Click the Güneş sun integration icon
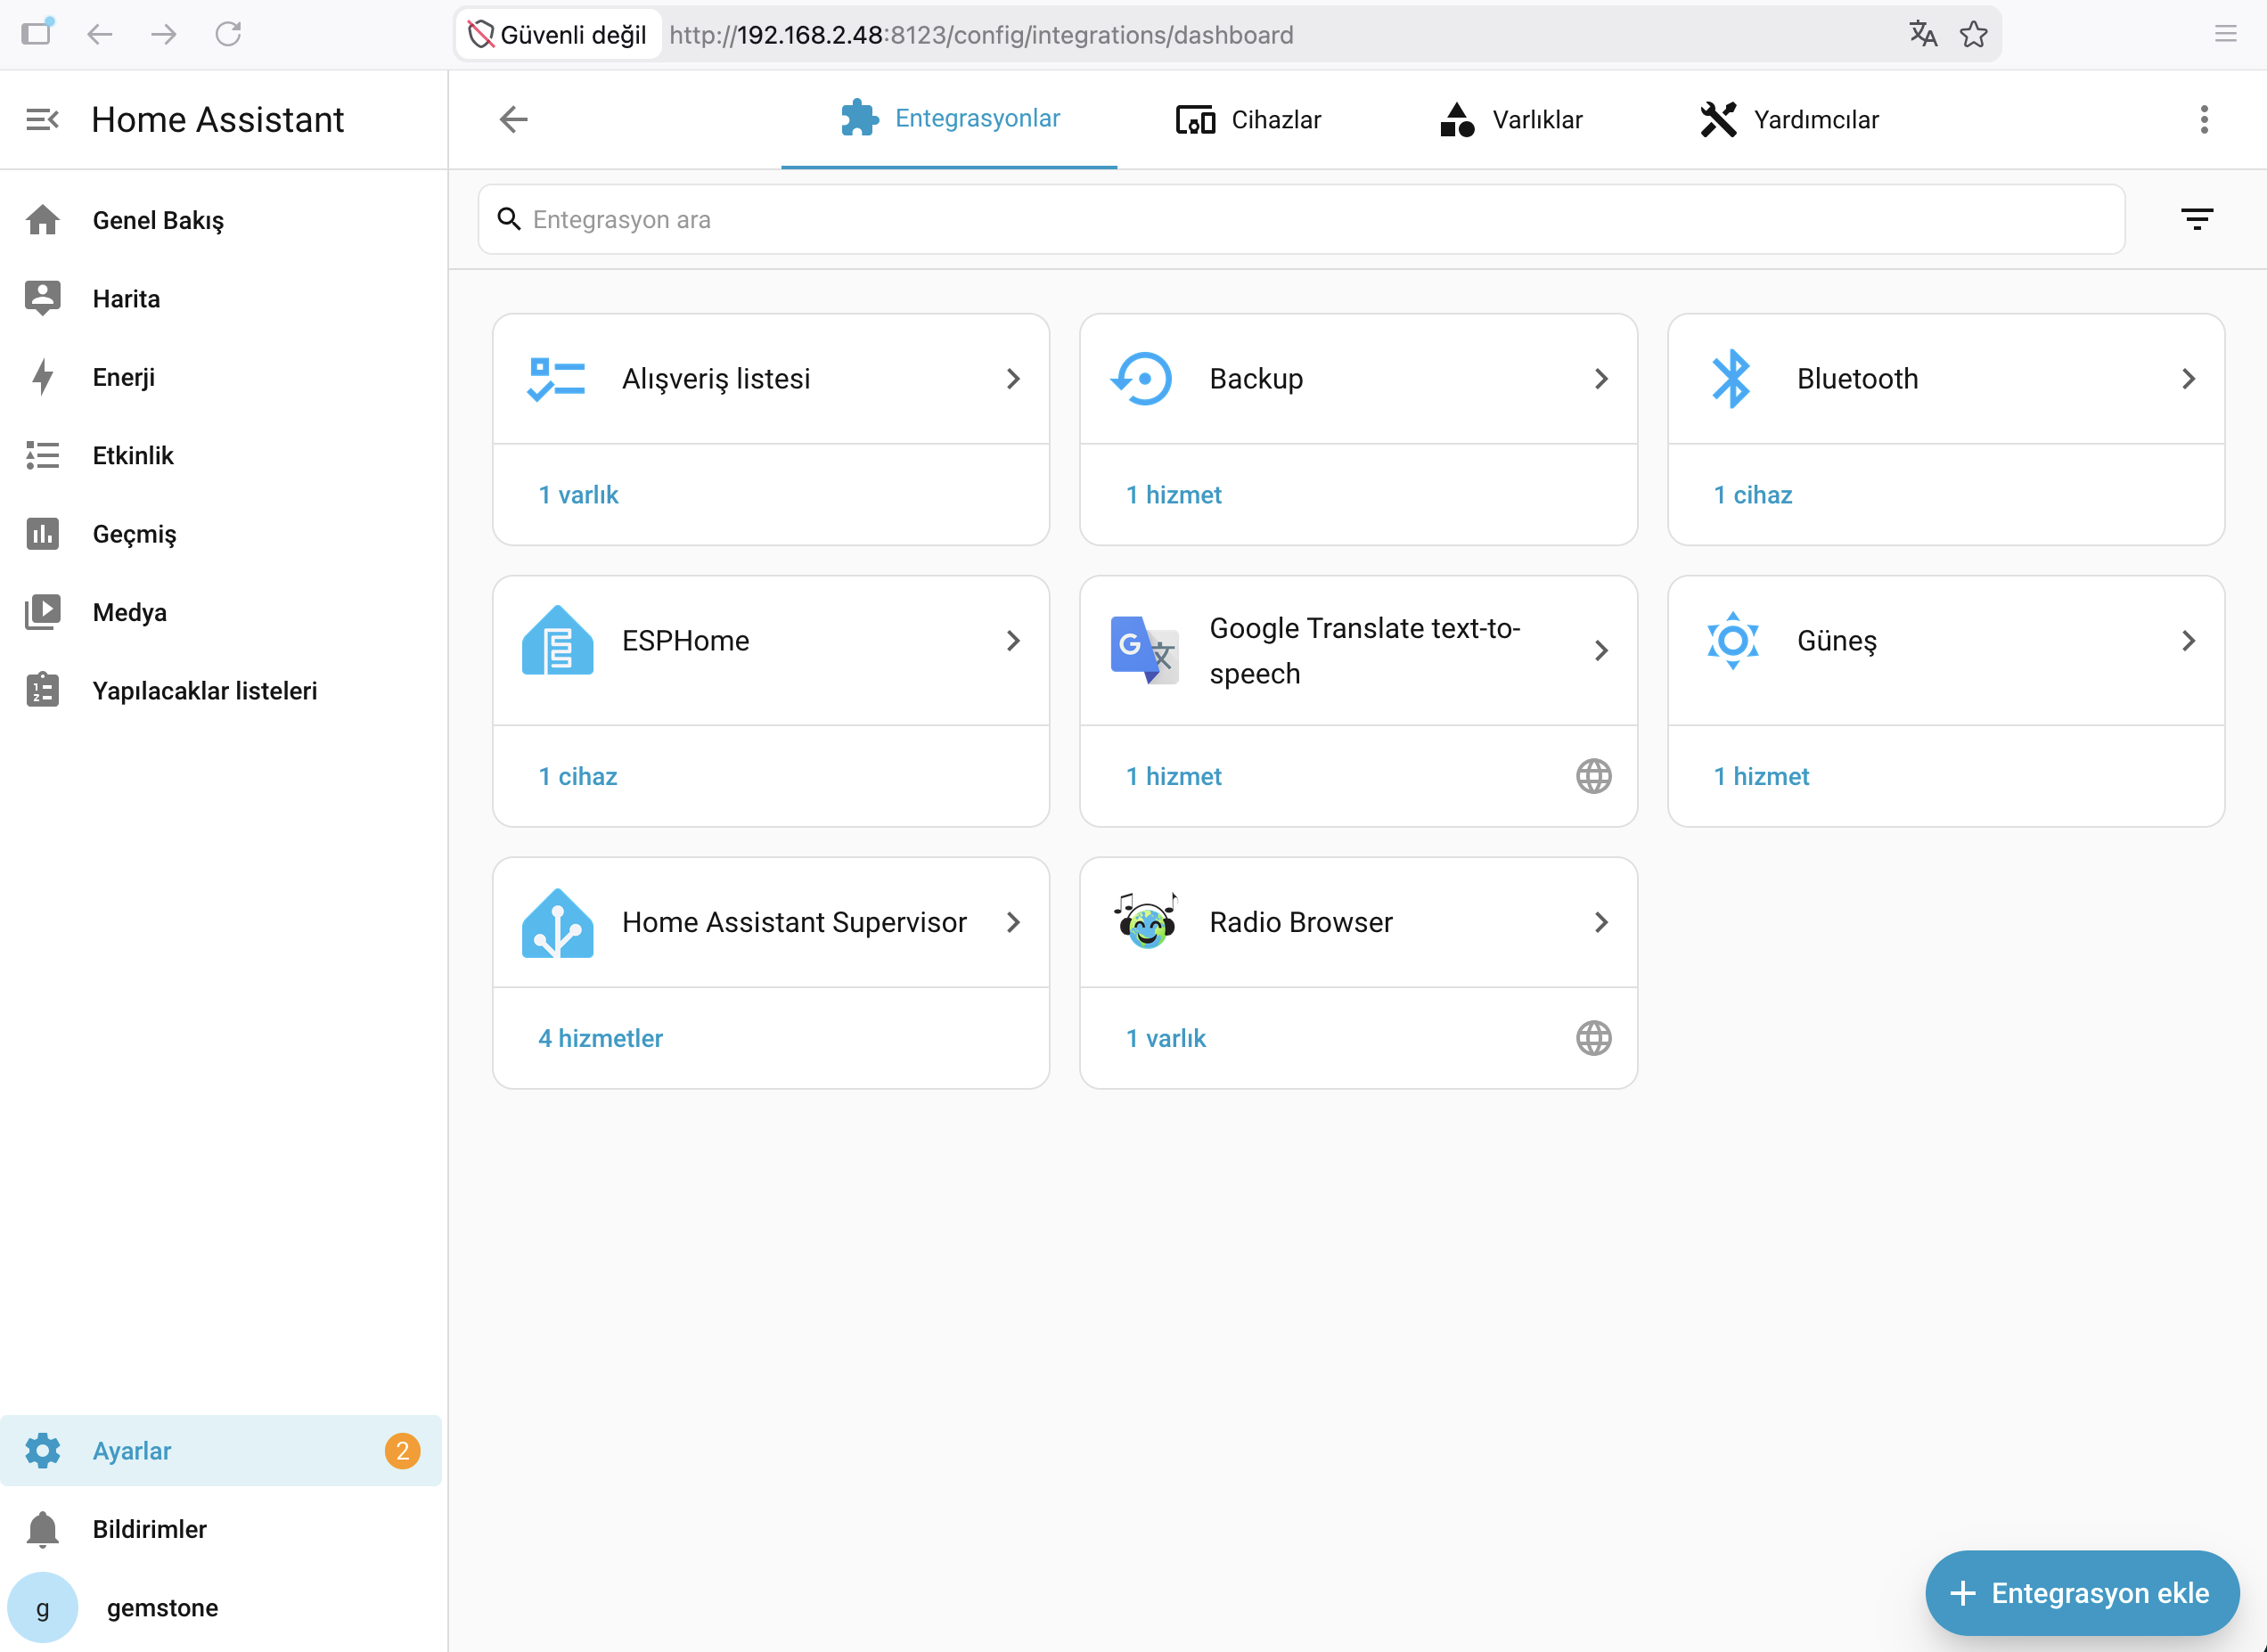This screenshot has height=1652, width=2267. coord(1732,640)
